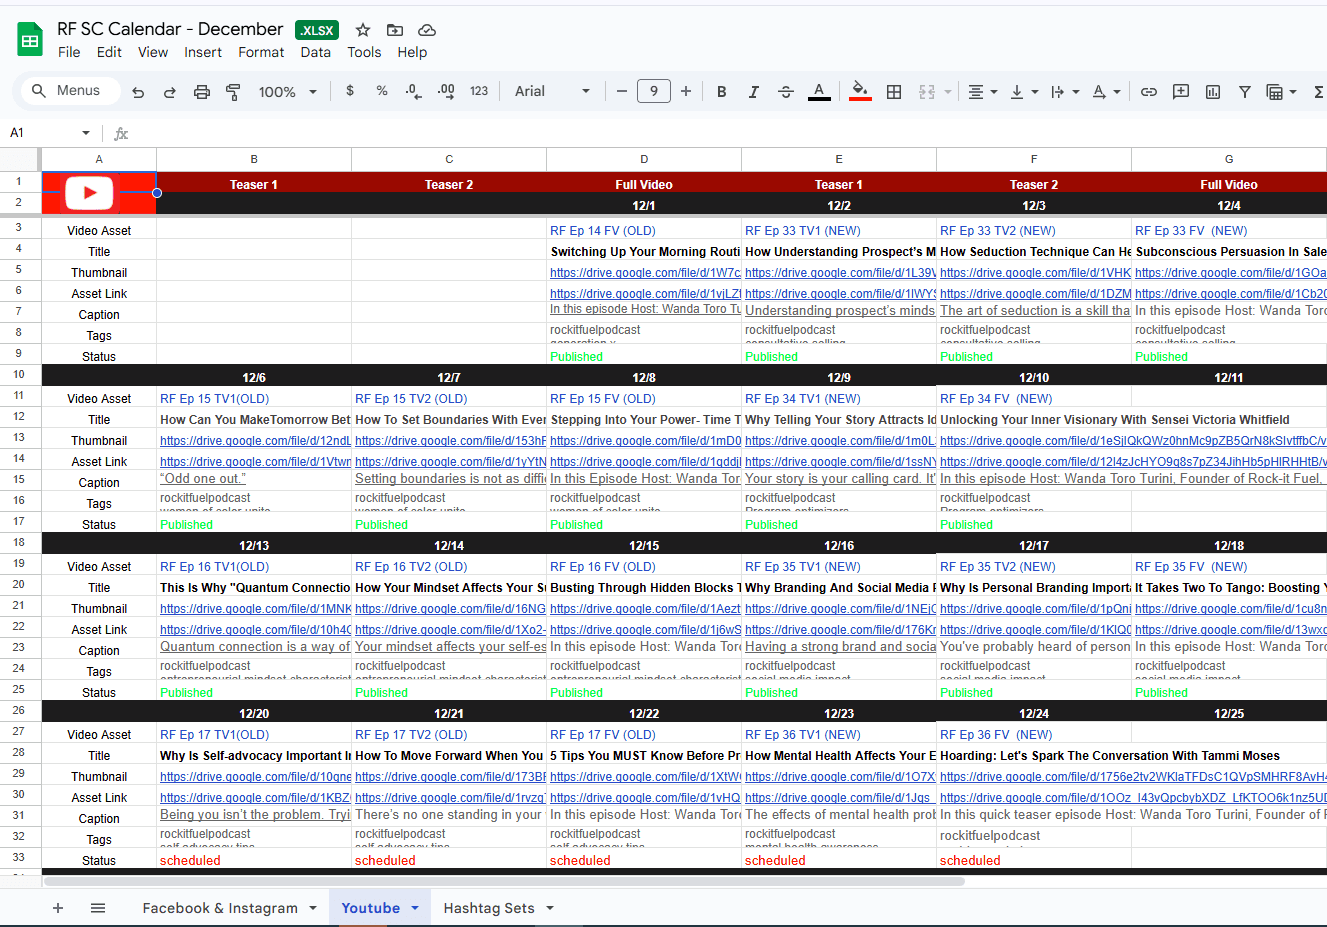Open RF Ep 36 FV (NEW) link
1327x927 pixels.
pos(996,735)
